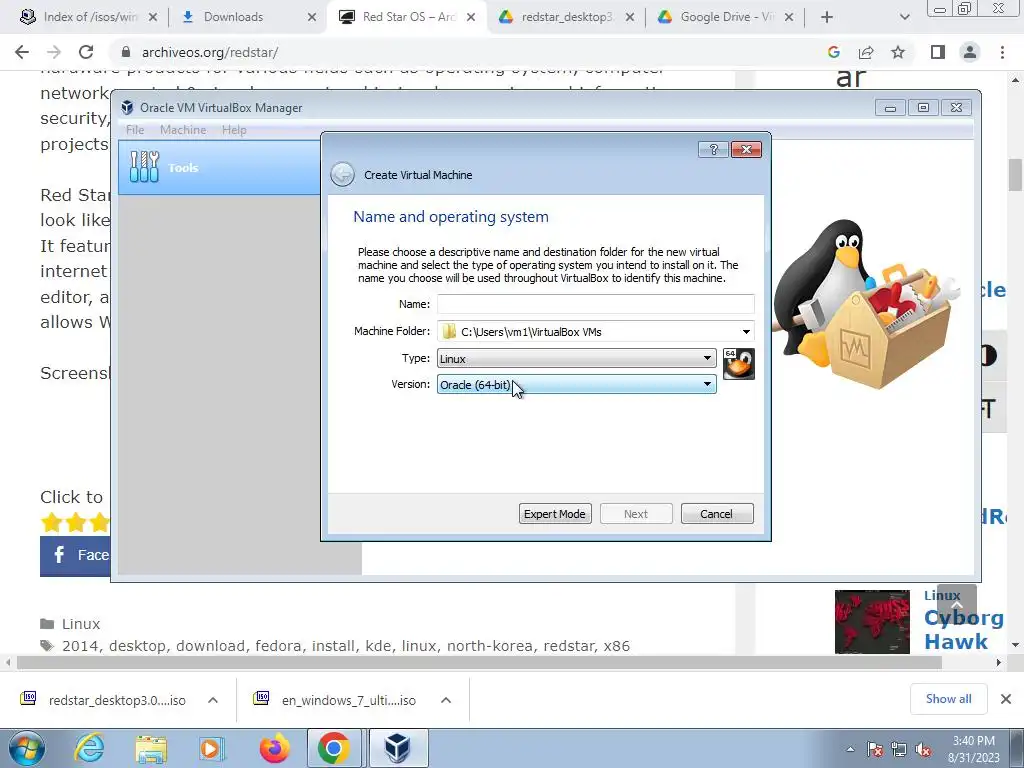Open Chrome profile avatar
The height and width of the screenshot is (768, 1024).
pyautogui.click(x=970, y=52)
